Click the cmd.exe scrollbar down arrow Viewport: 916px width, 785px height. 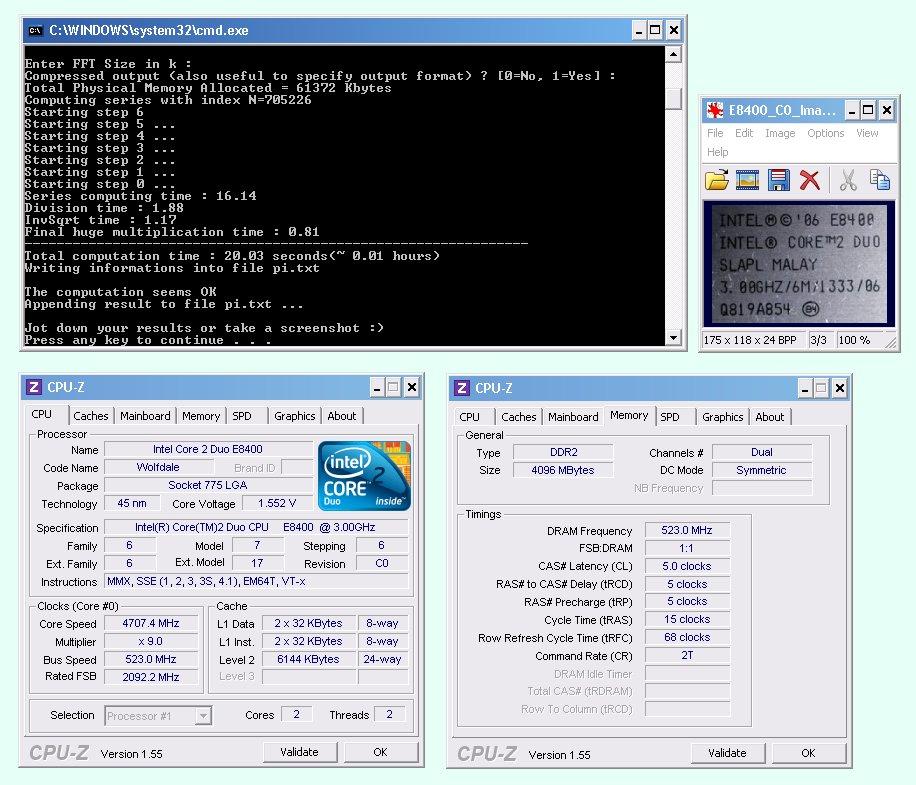point(673,338)
